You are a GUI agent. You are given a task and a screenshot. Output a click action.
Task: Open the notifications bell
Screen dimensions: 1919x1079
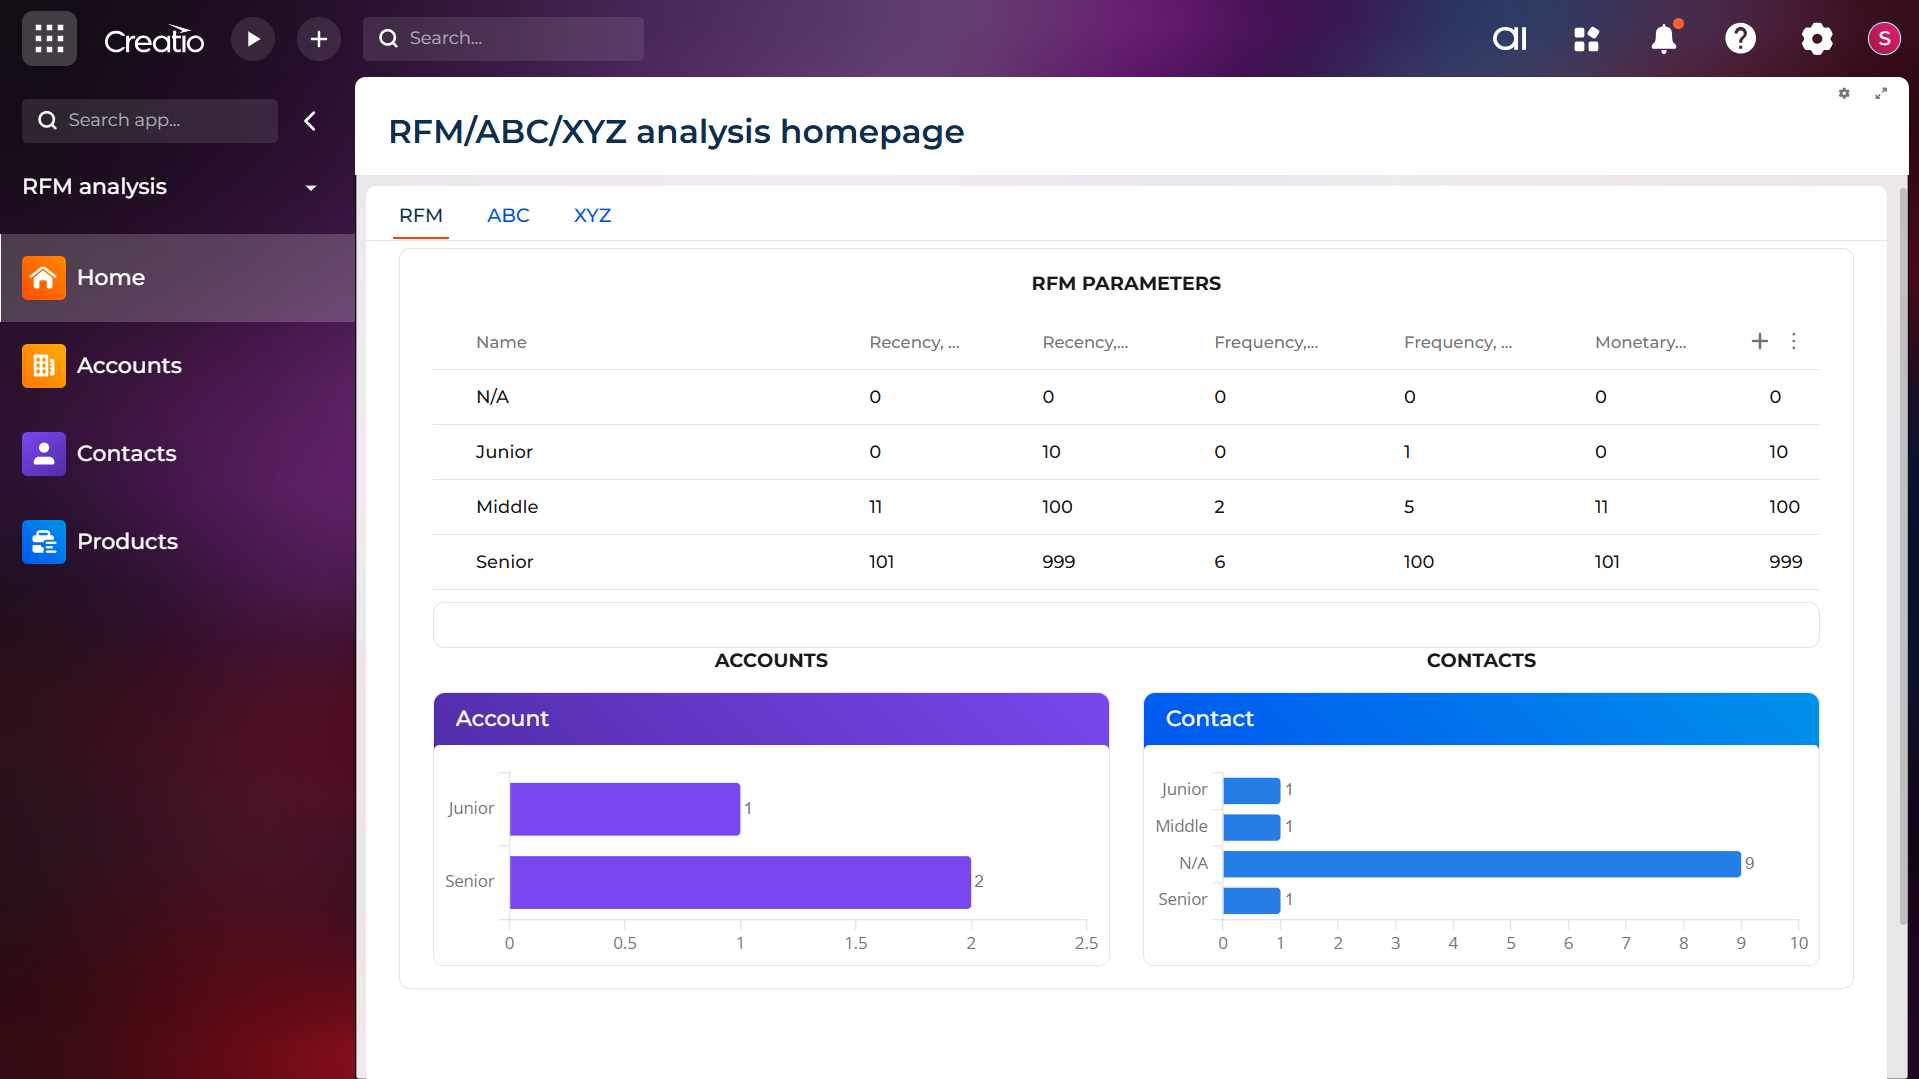click(1663, 39)
